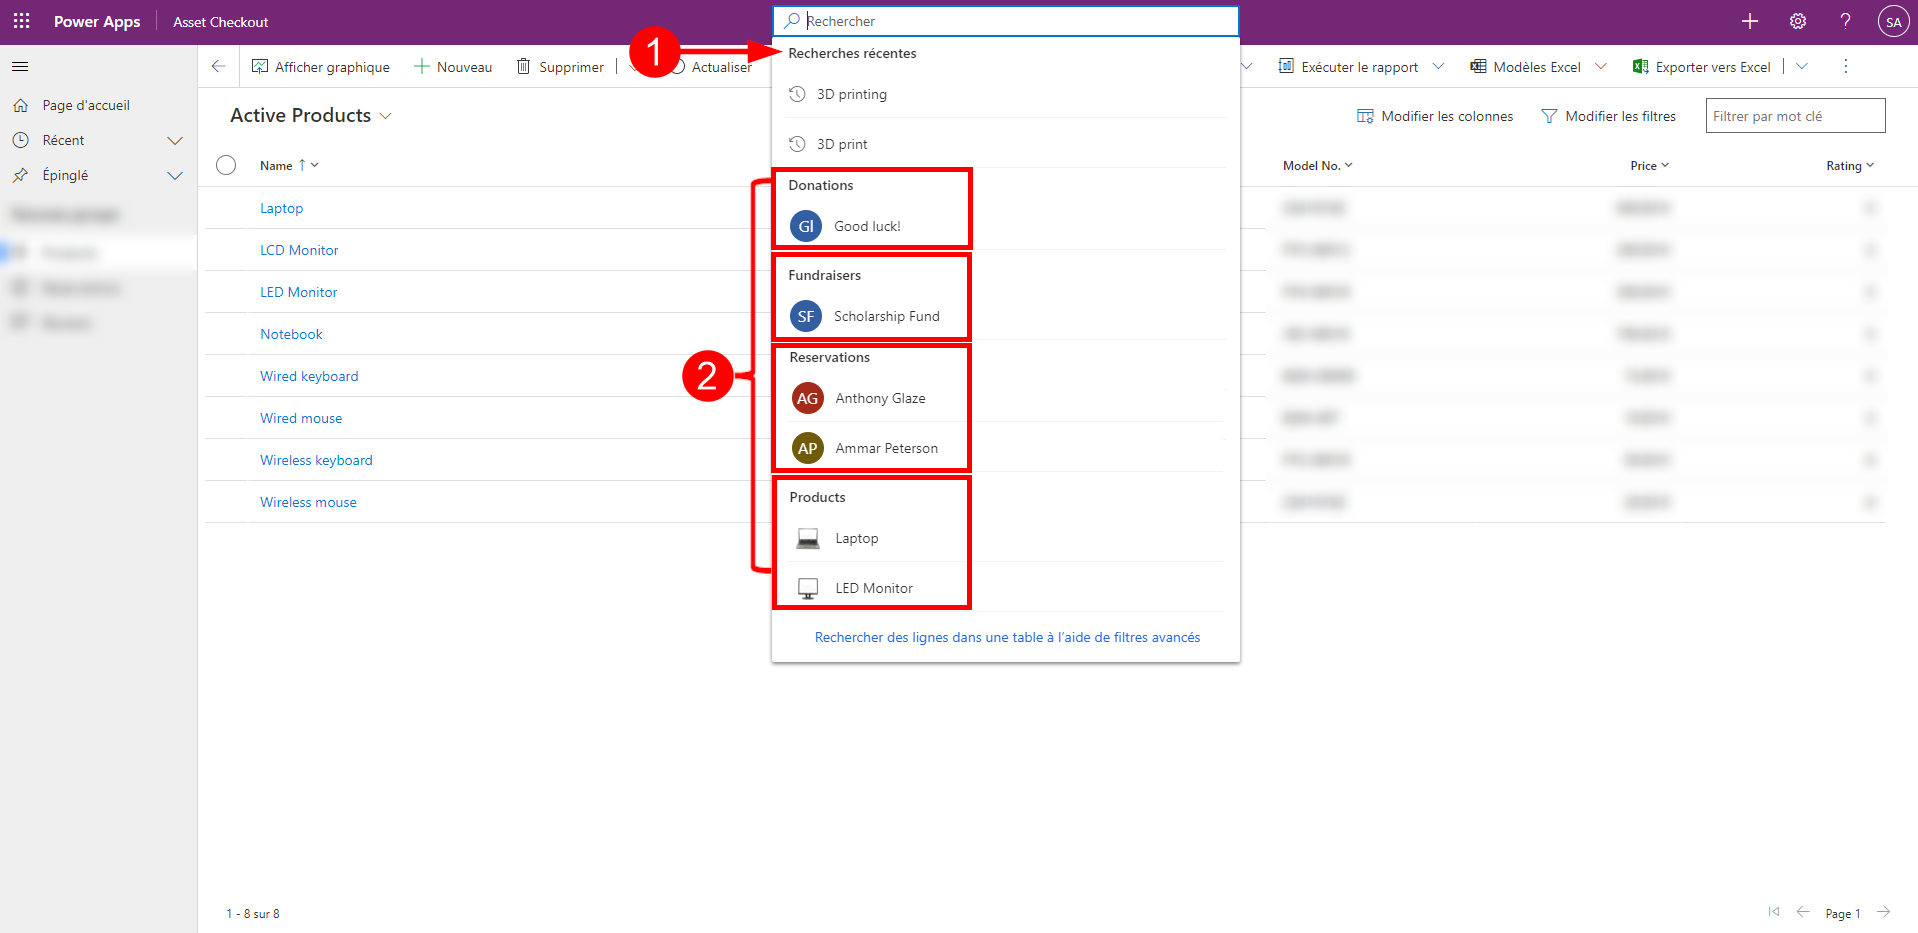Open the app launcher waffle icon
Viewport: 1918px width, 933px height.
point(21,21)
